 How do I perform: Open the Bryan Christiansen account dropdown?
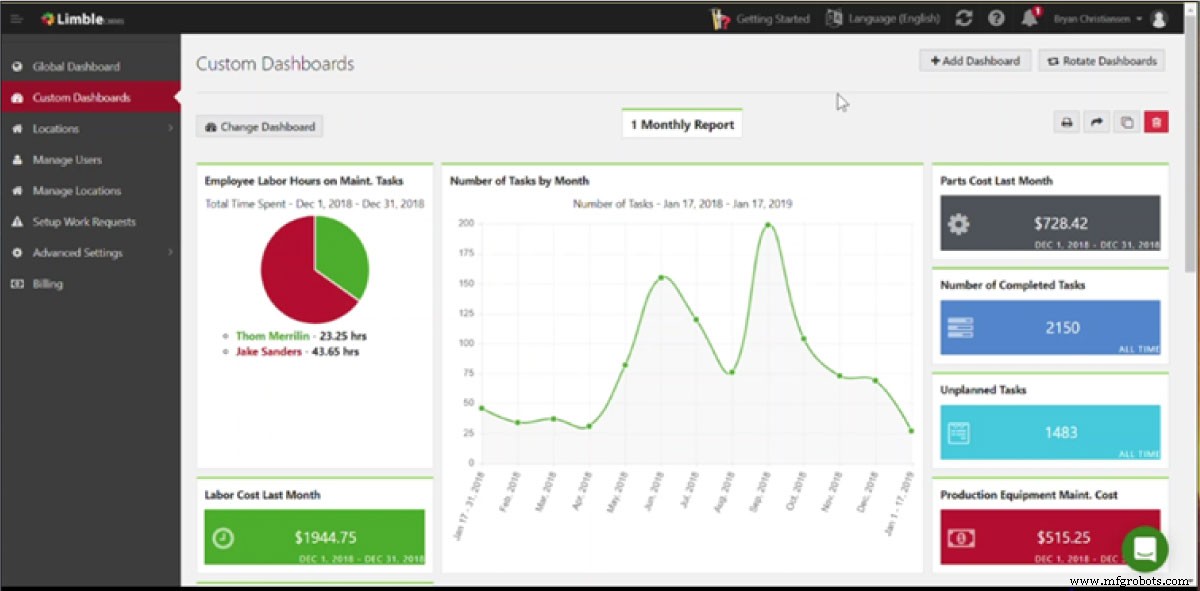1097,17
